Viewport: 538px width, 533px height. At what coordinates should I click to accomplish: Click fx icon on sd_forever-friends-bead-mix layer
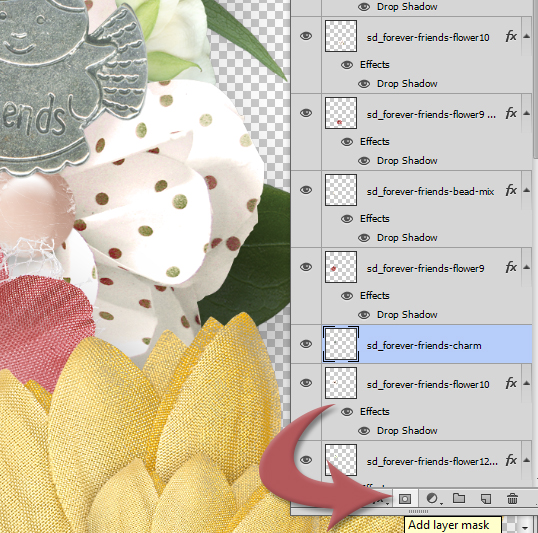pyautogui.click(x=511, y=190)
